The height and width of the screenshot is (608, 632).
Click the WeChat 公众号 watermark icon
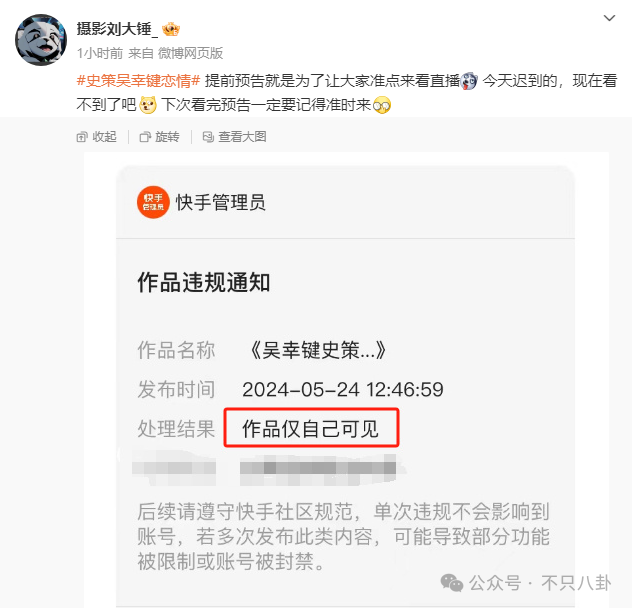pyautogui.click(x=451, y=583)
